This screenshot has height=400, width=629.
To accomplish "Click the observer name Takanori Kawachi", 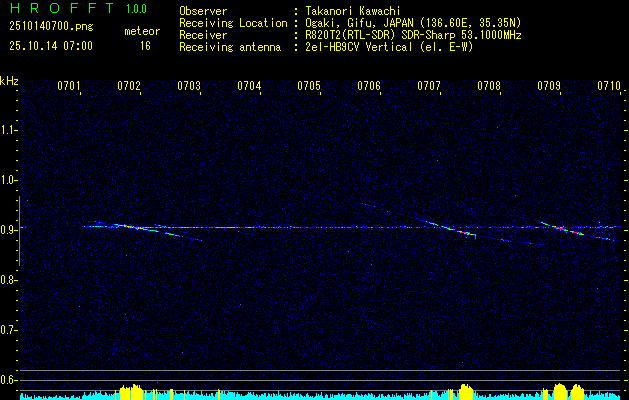I will click(353, 11).
